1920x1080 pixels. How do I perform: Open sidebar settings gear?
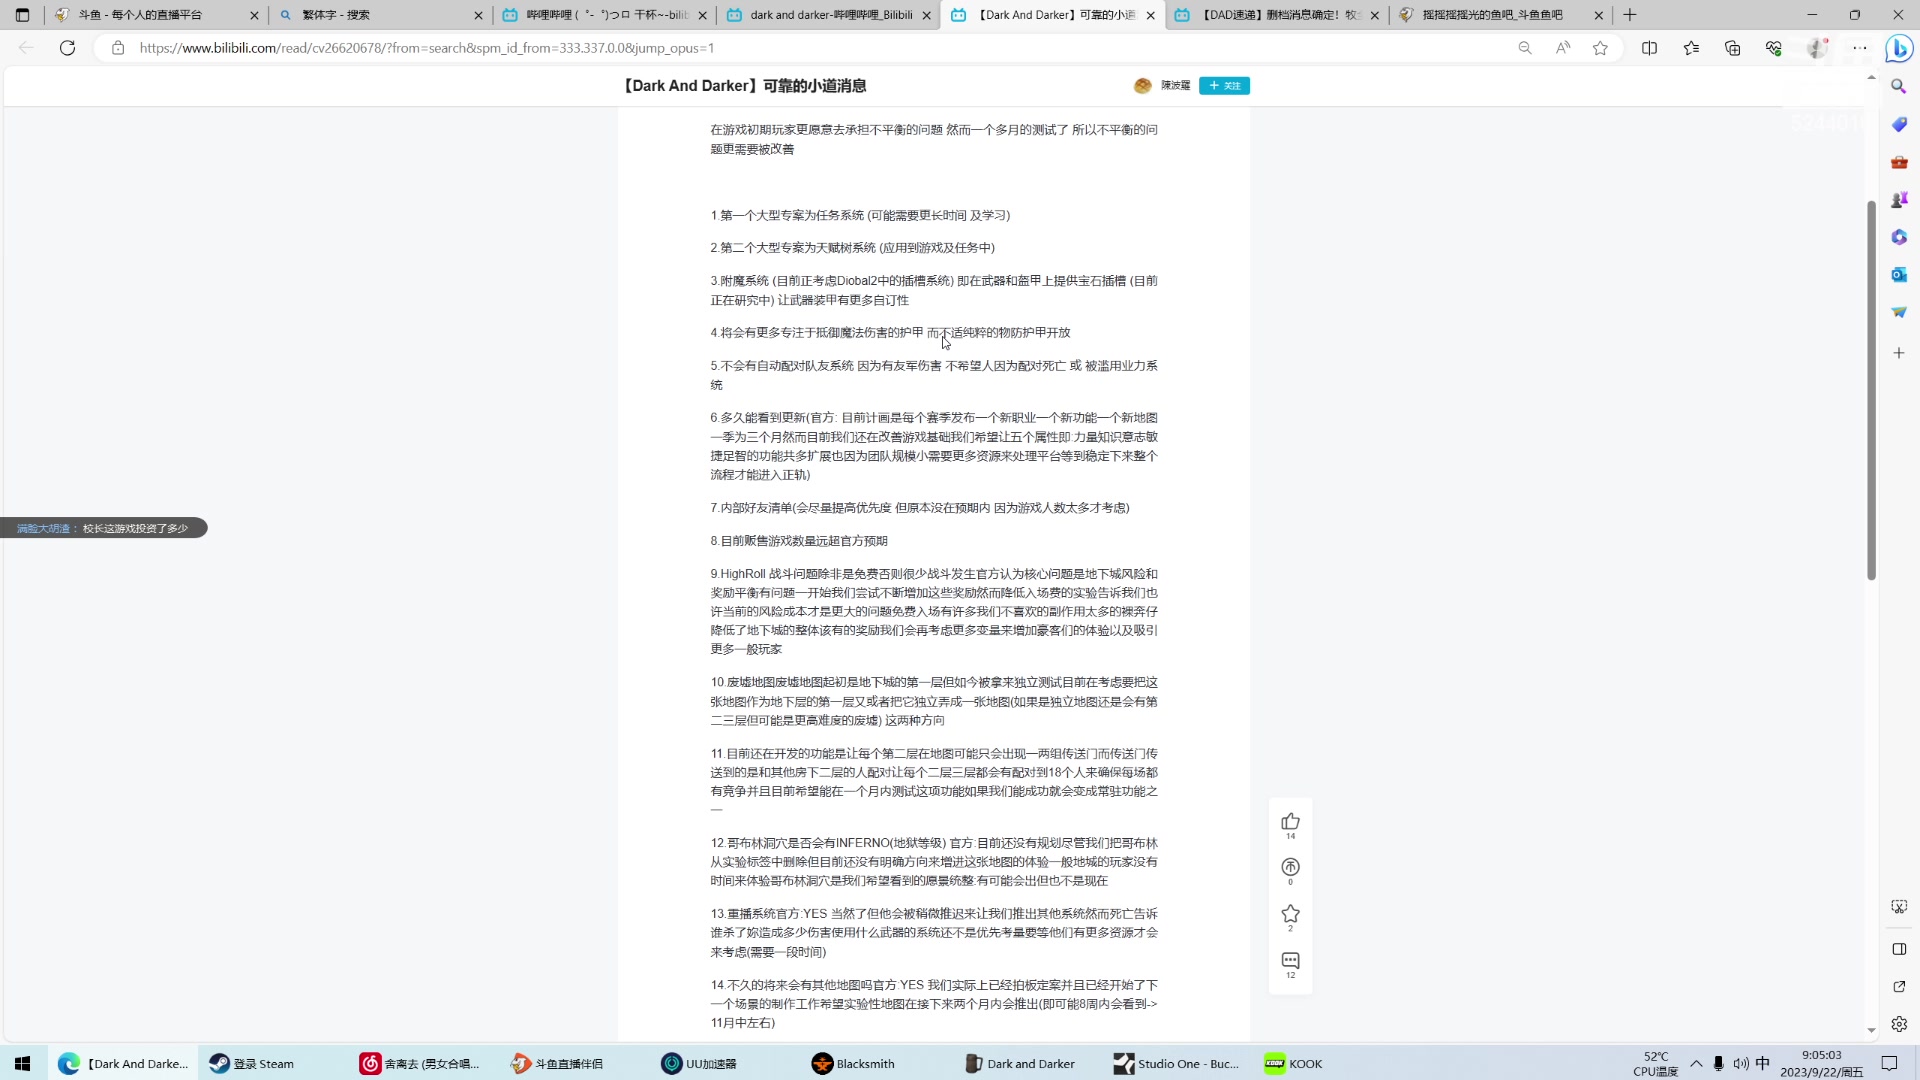[x=1899, y=1024]
